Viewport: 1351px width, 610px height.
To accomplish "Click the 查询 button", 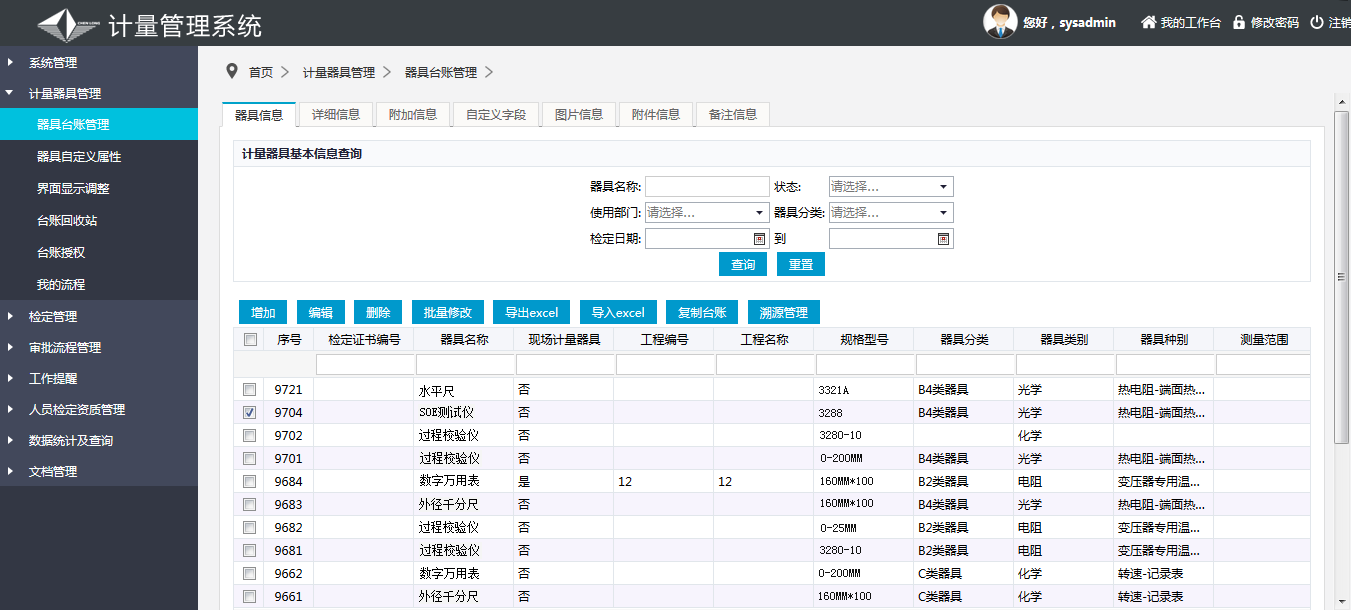I will click(x=743, y=264).
